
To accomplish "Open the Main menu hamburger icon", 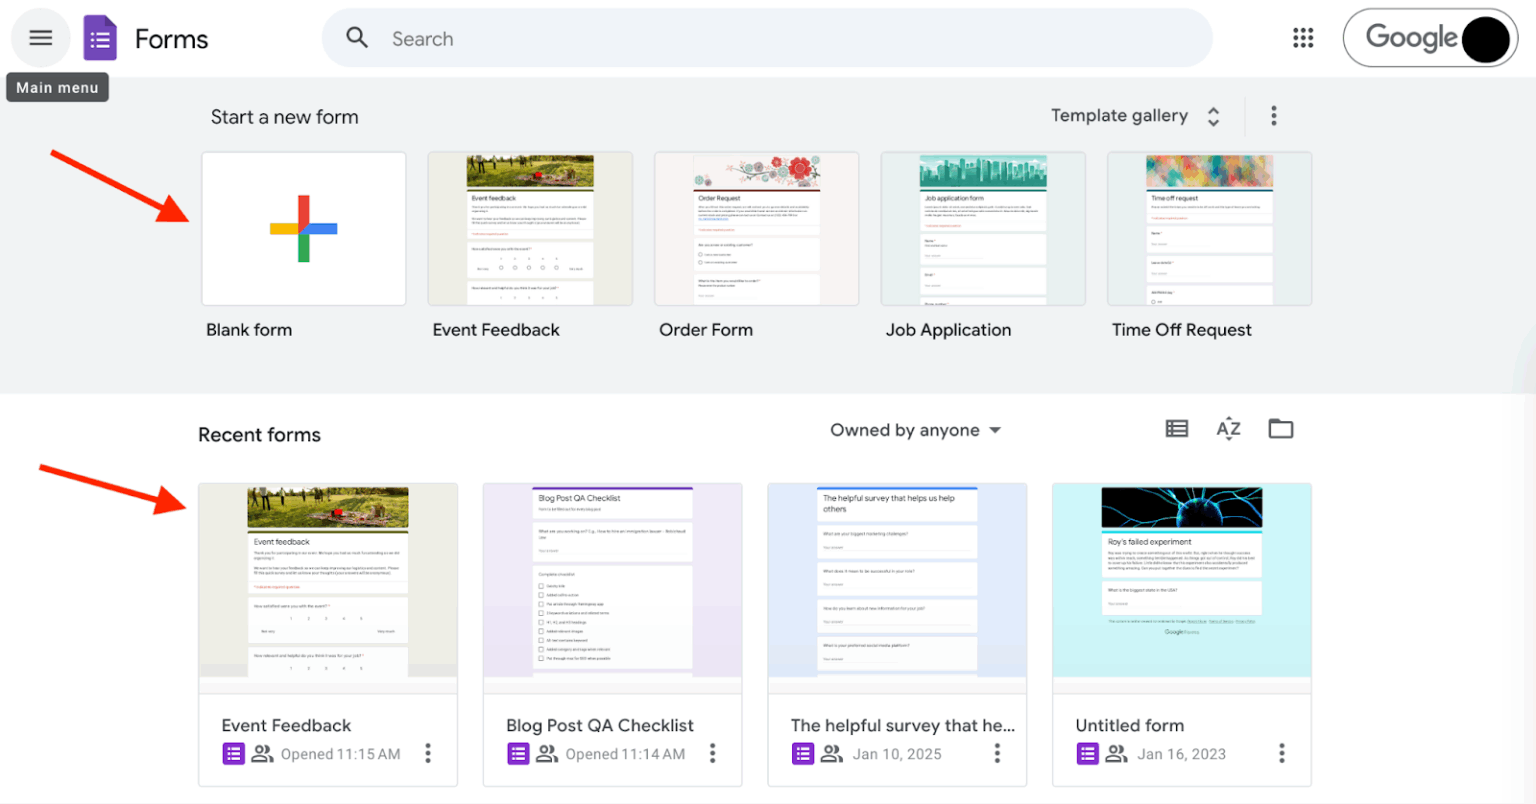I will pos(40,38).
